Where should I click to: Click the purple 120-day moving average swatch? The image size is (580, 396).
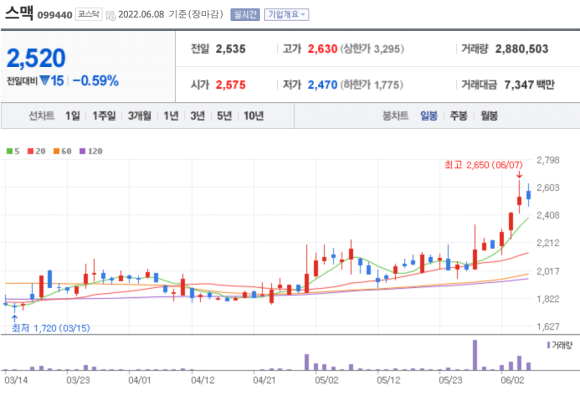coord(82,151)
